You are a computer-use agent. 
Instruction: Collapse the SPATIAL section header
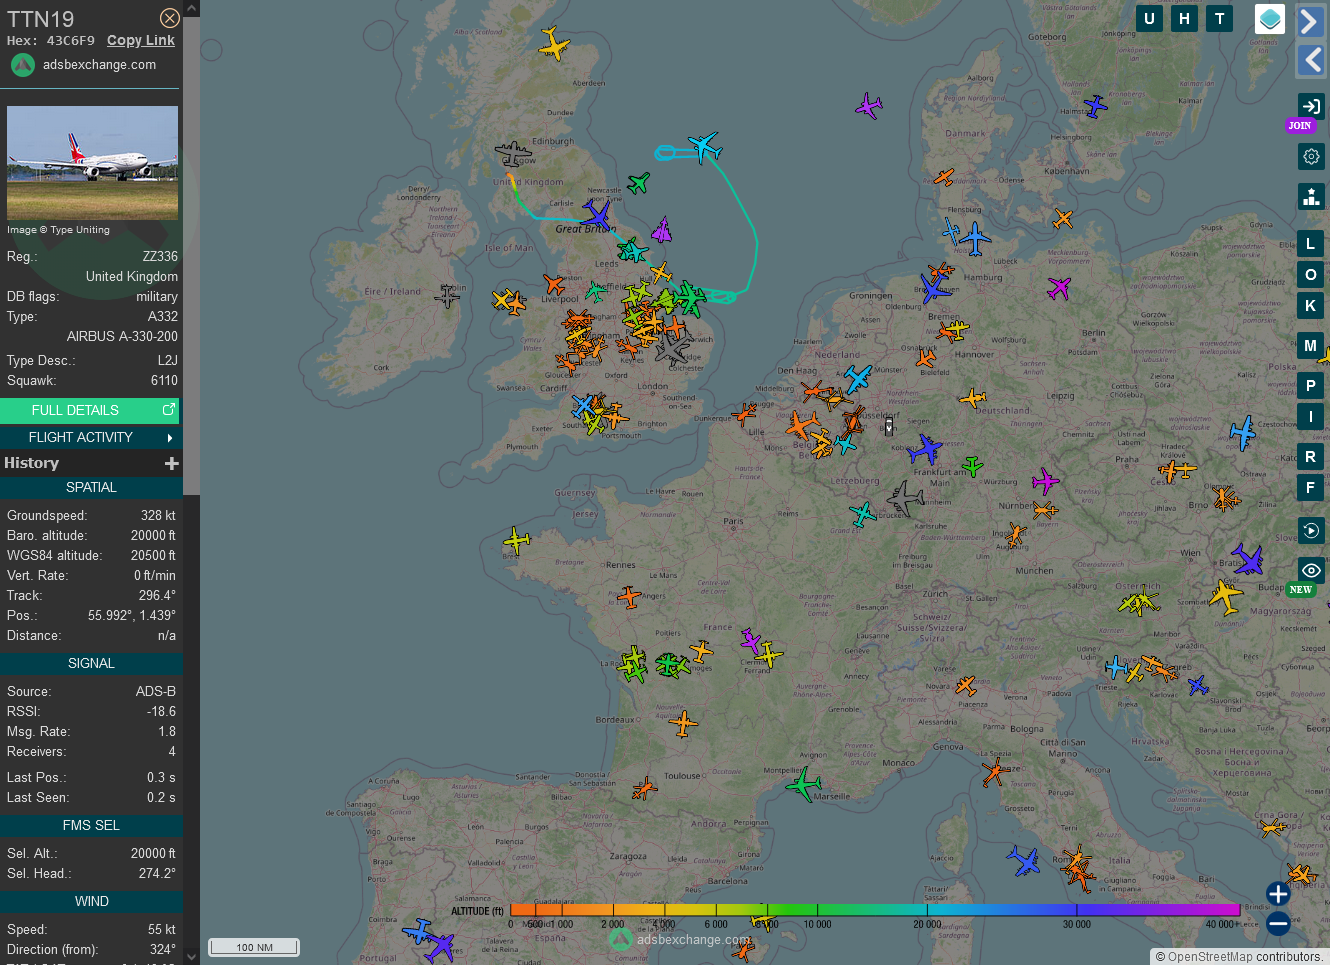(x=91, y=487)
